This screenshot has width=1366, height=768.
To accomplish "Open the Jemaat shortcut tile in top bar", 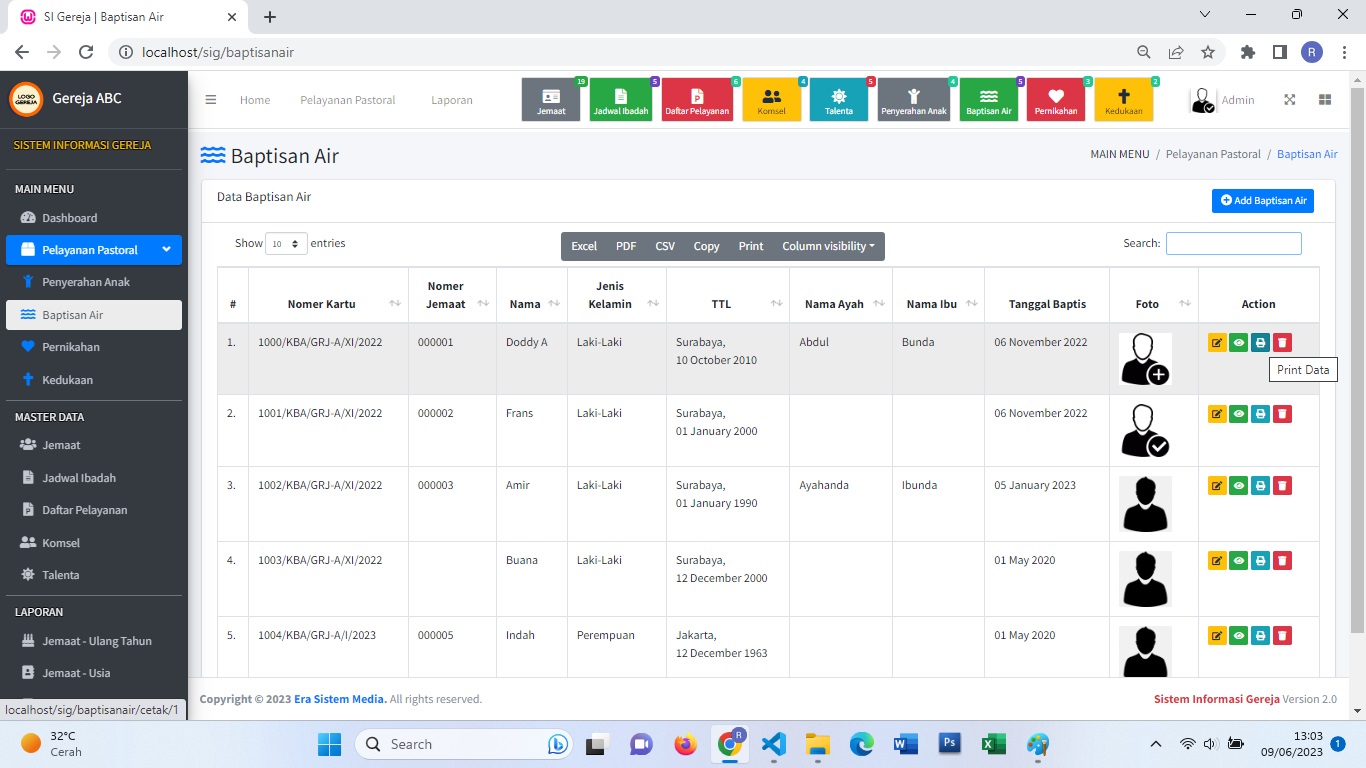I will (x=551, y=100).
